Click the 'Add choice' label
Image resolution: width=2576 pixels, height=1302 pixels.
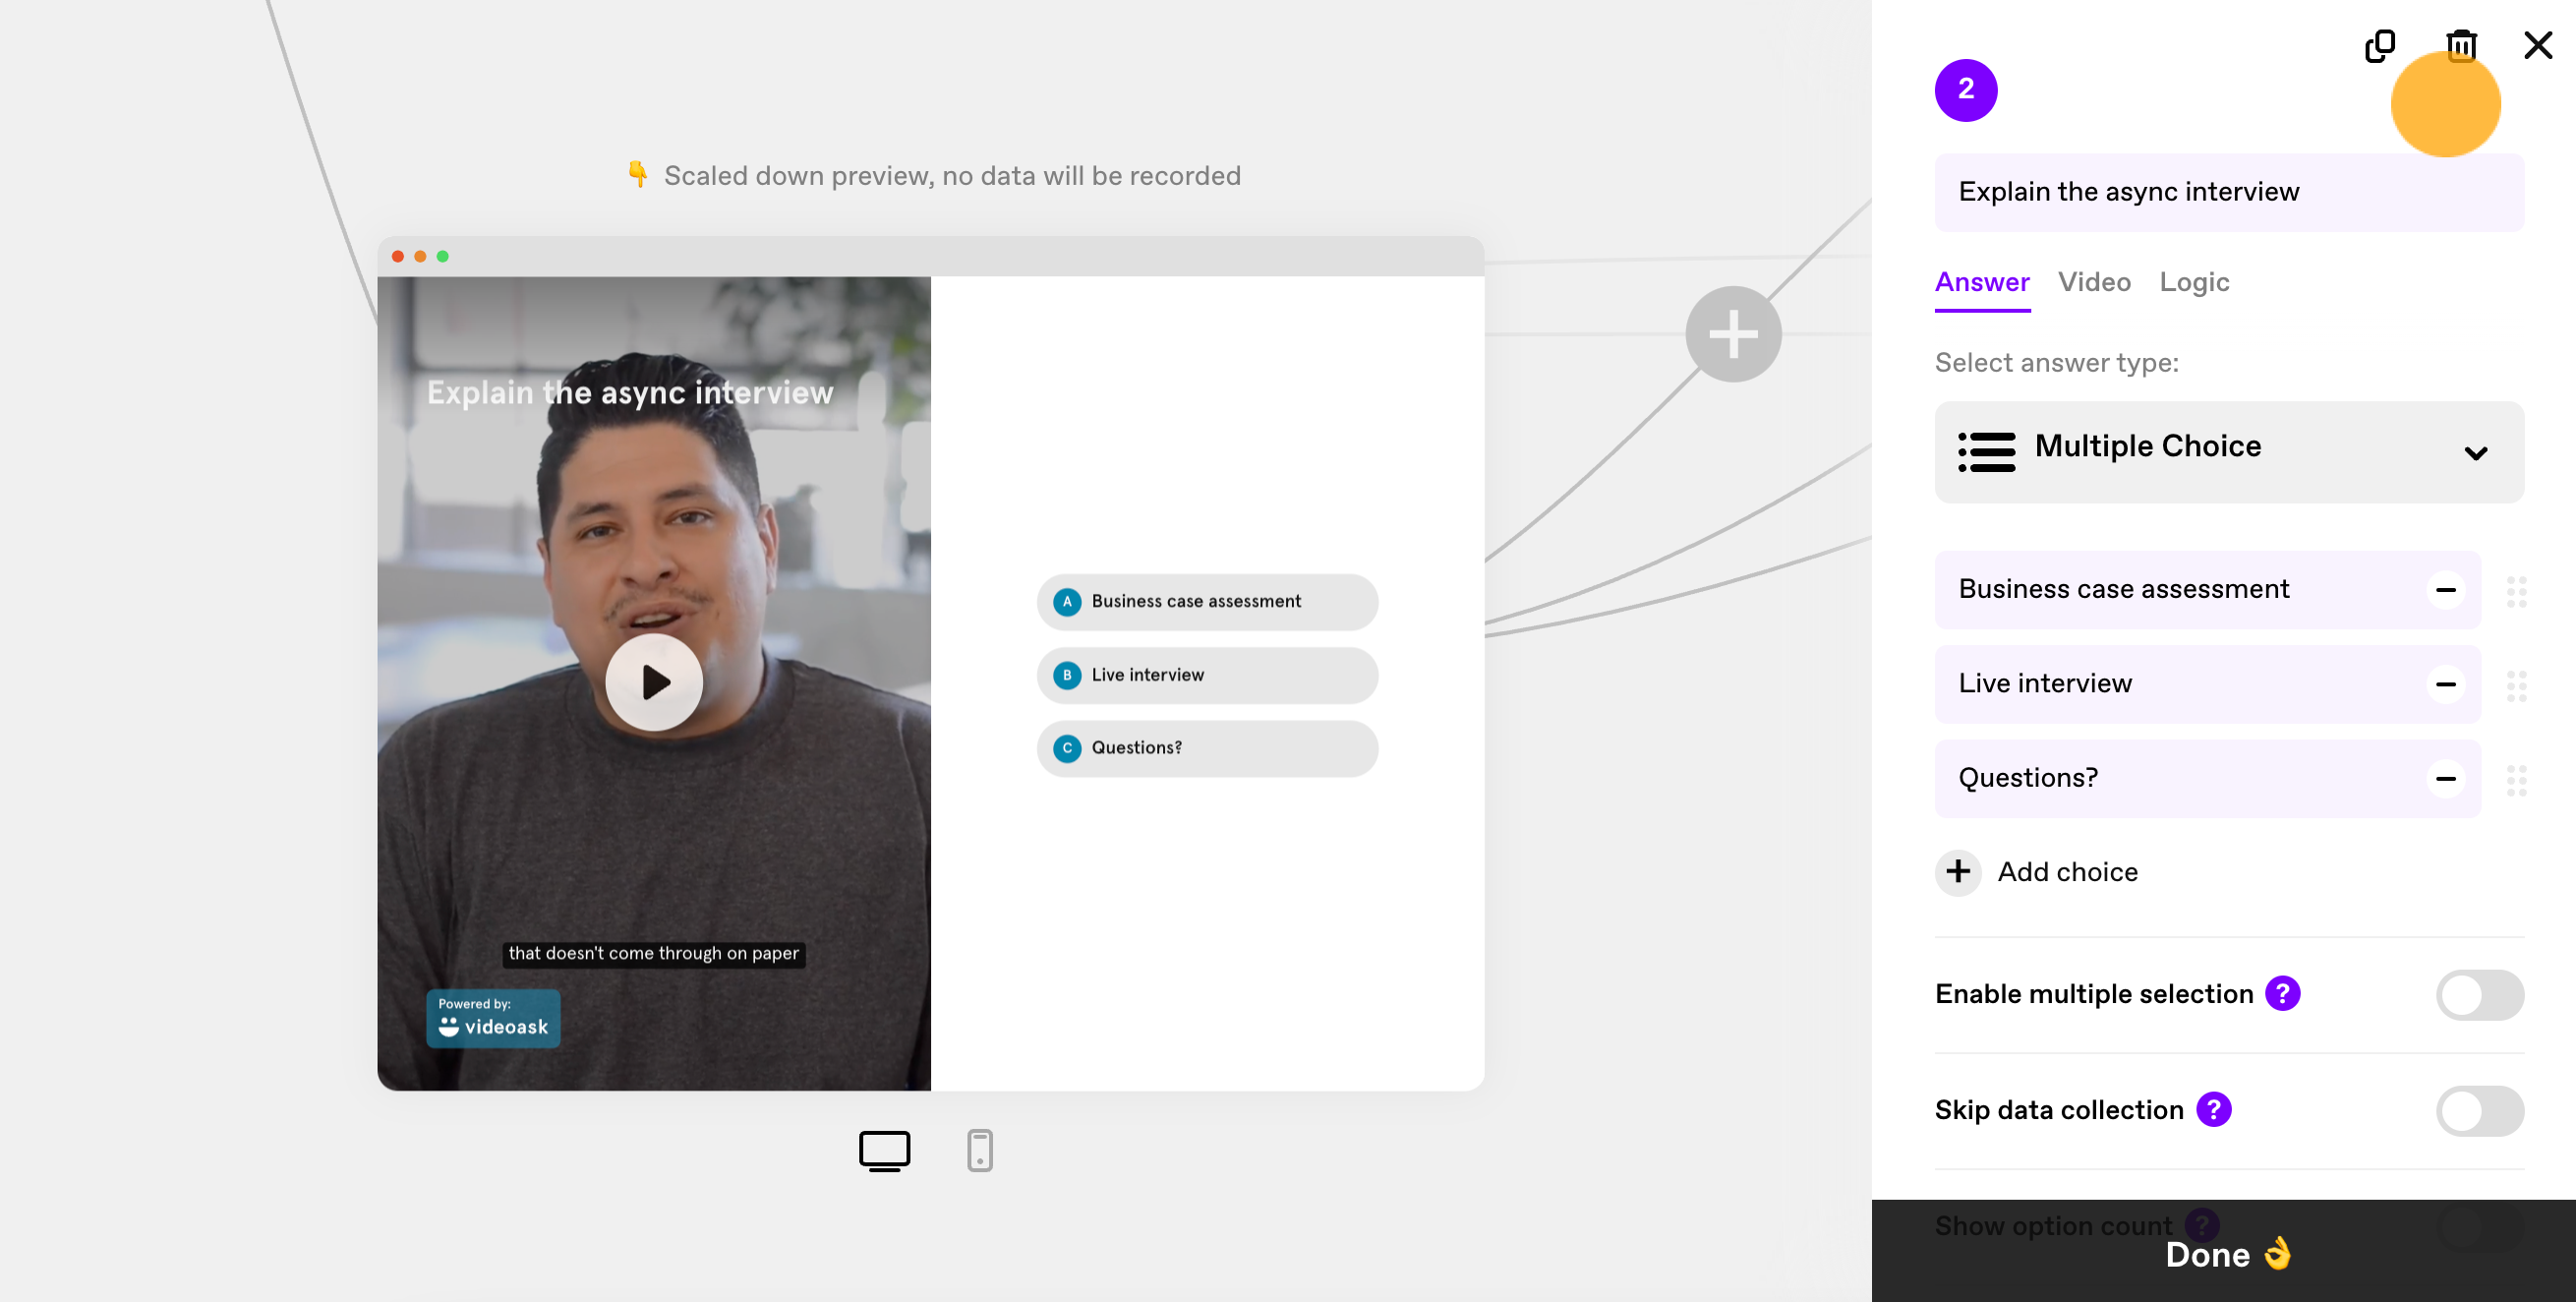(2066, 872)
